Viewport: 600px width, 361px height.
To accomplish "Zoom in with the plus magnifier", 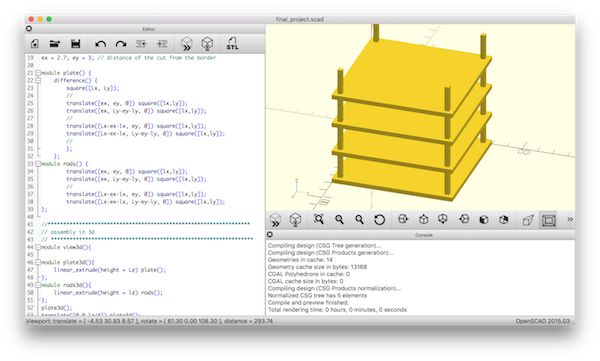I will tap(339, 219).
